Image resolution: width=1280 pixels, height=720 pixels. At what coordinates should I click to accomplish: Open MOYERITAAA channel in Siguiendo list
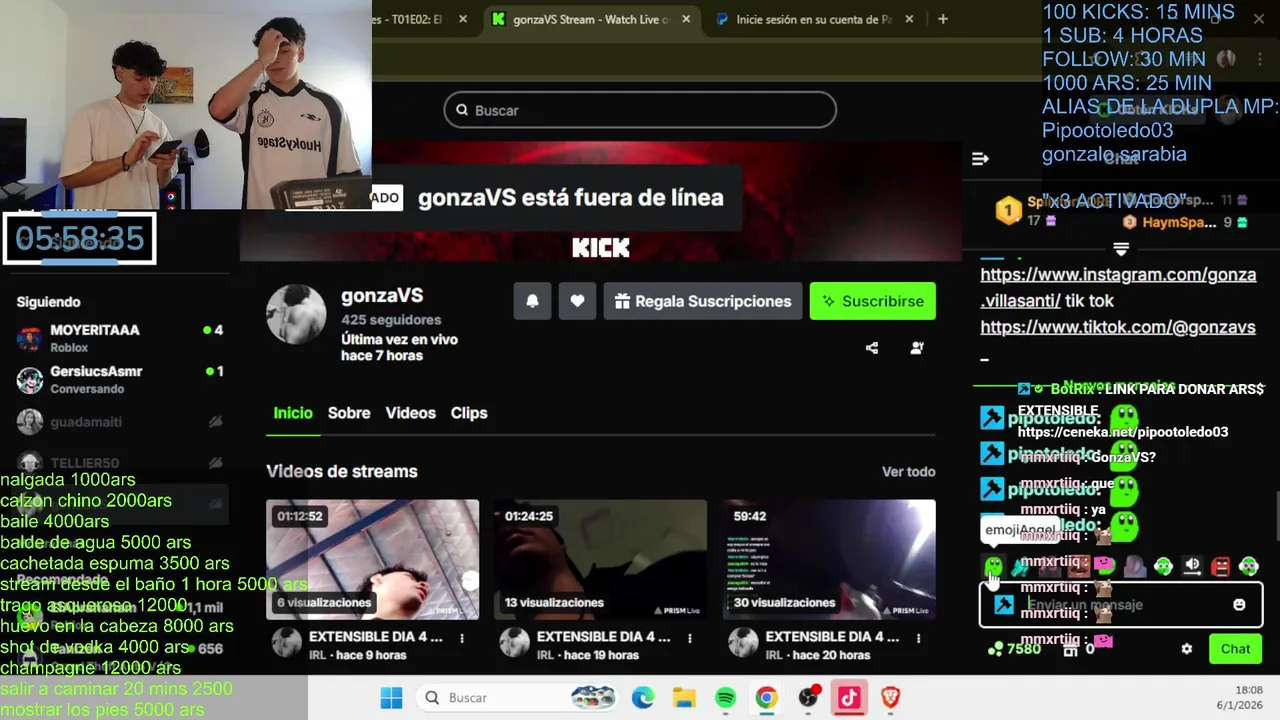pos(120,338)
